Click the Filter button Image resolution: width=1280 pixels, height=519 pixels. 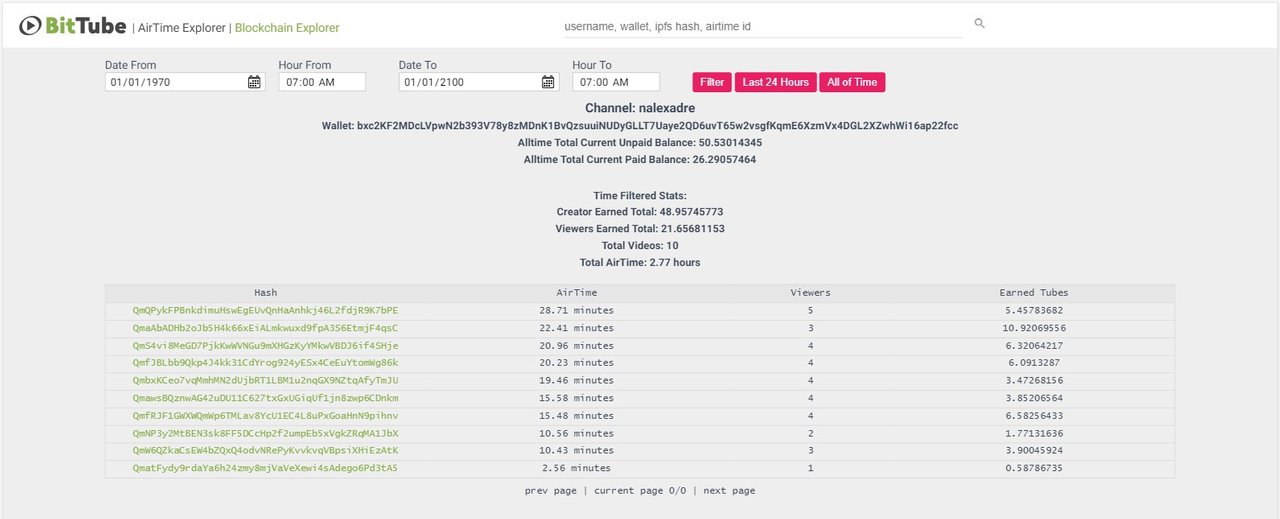click(x=712, y=82)
